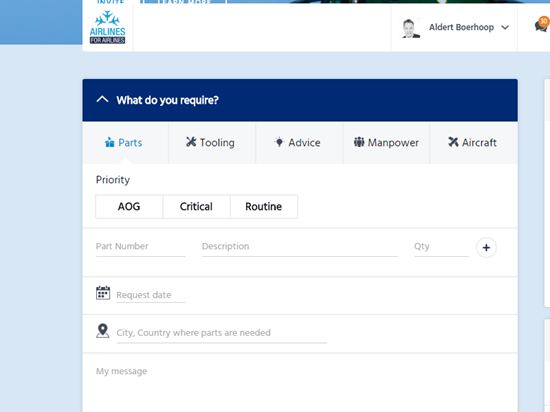
Task: Switch to the Manpower tab
Action: 386,142
